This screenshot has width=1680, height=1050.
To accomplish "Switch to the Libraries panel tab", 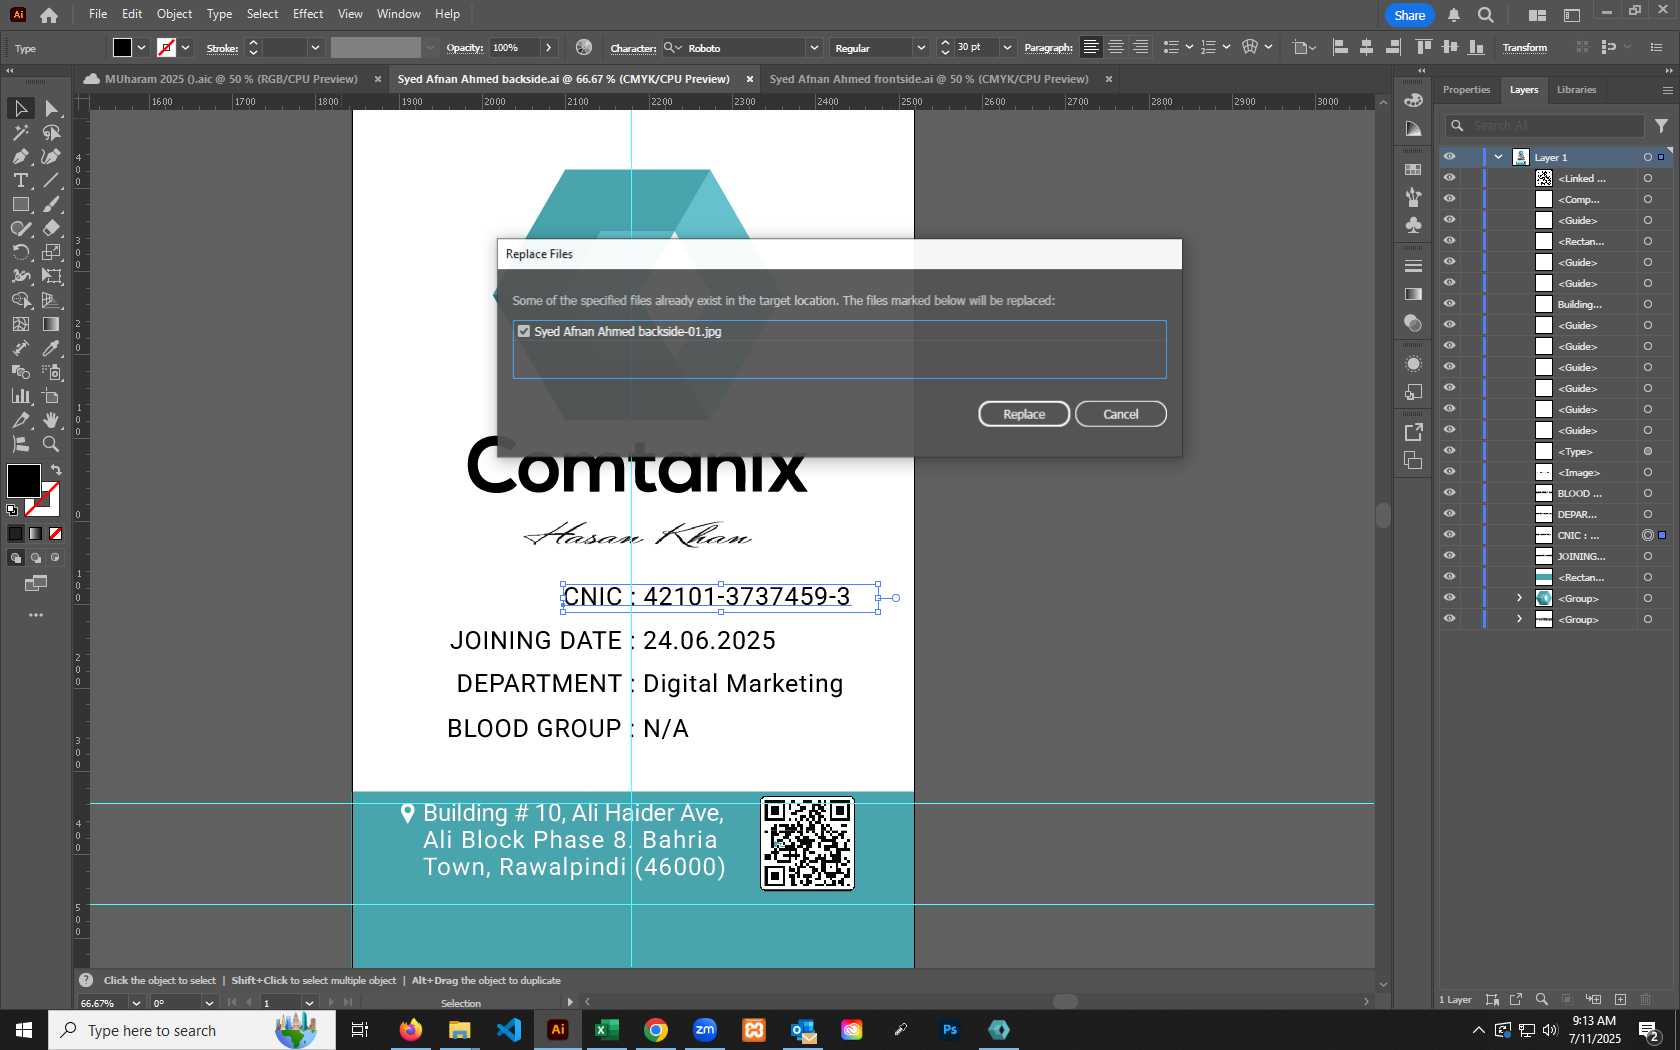I will (1576, 90).
